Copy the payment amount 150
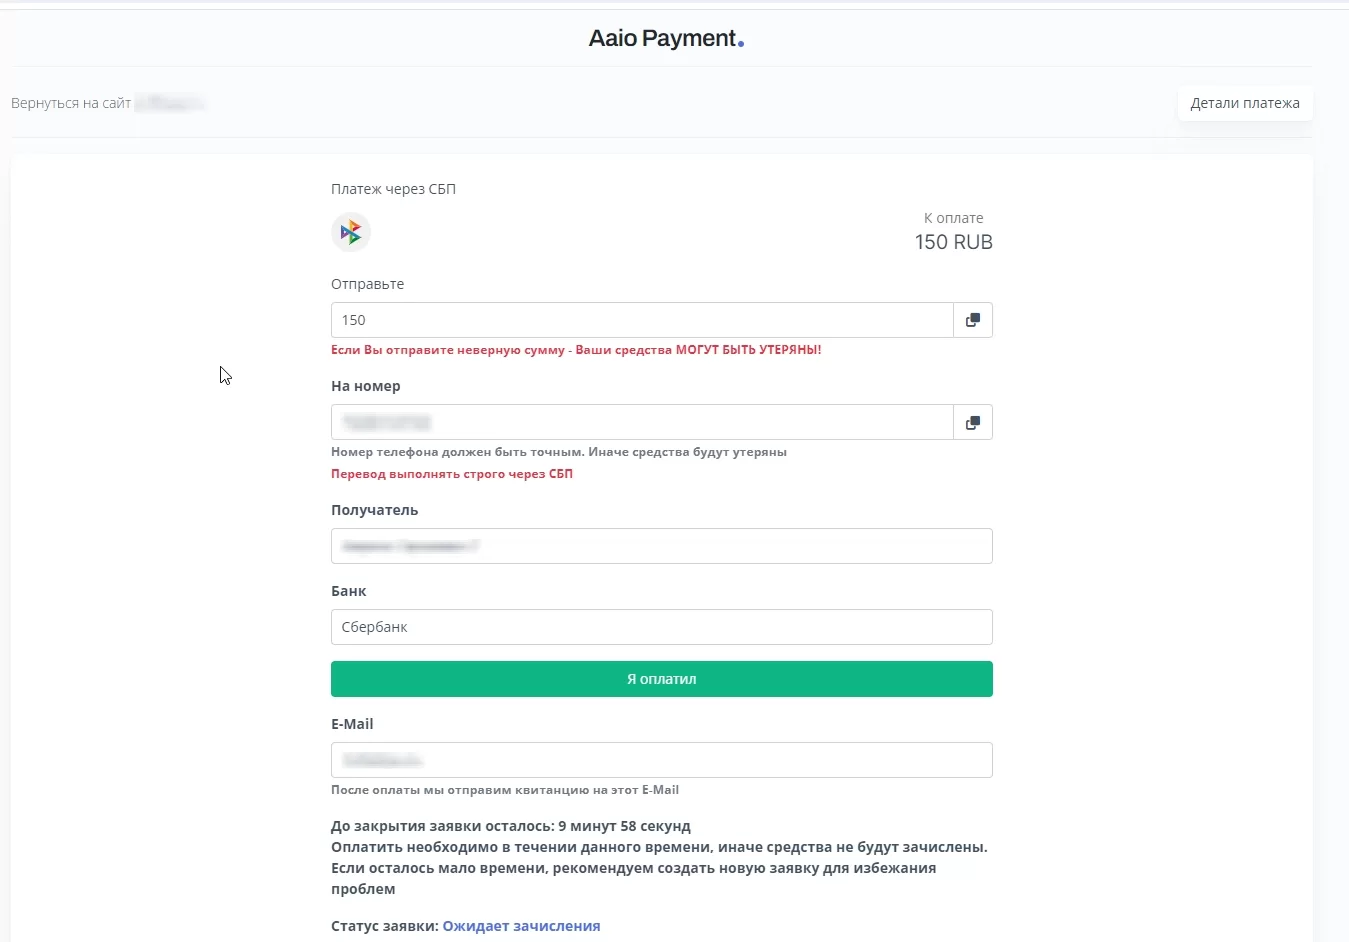This screenshot has height=942, width=1349. [972, 320]
